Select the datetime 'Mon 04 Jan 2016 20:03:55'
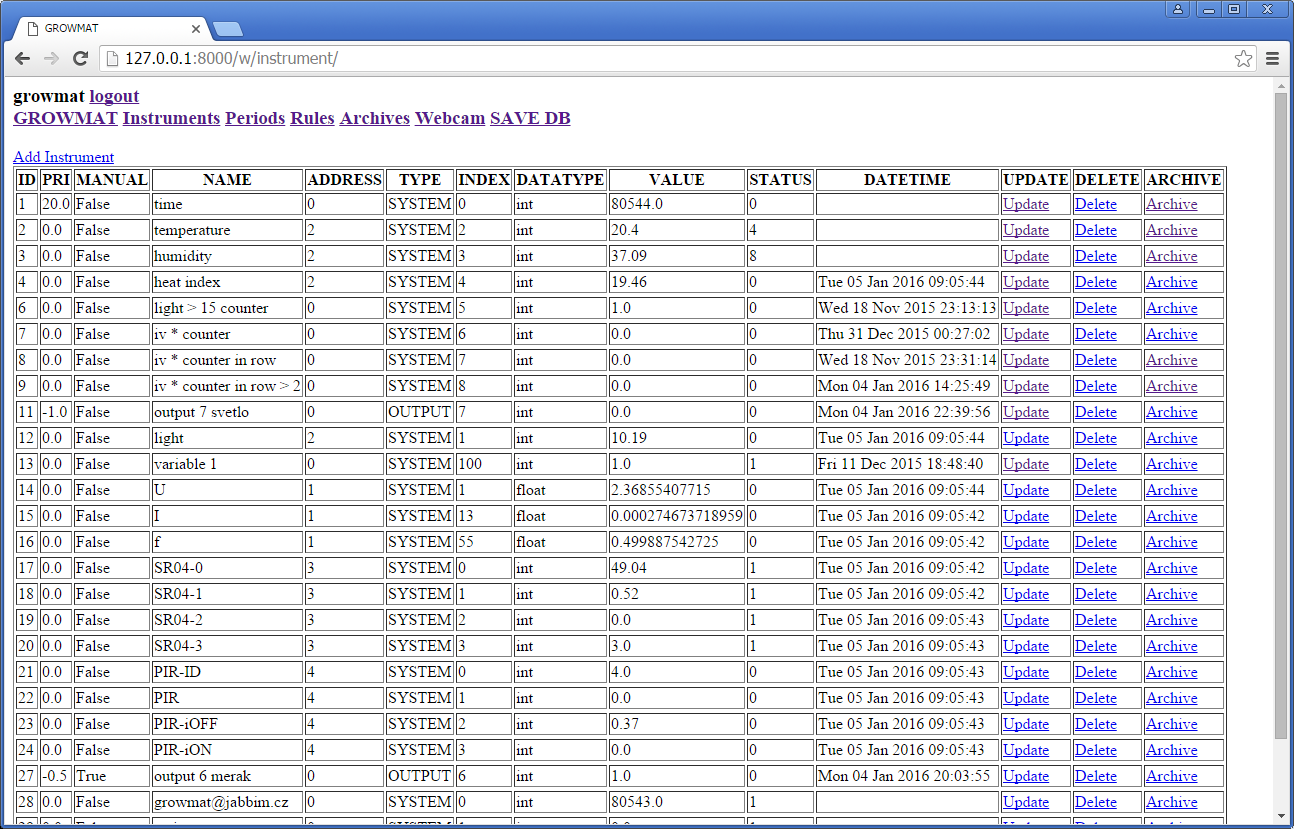The image size is (1294, 829). point(907,776)
